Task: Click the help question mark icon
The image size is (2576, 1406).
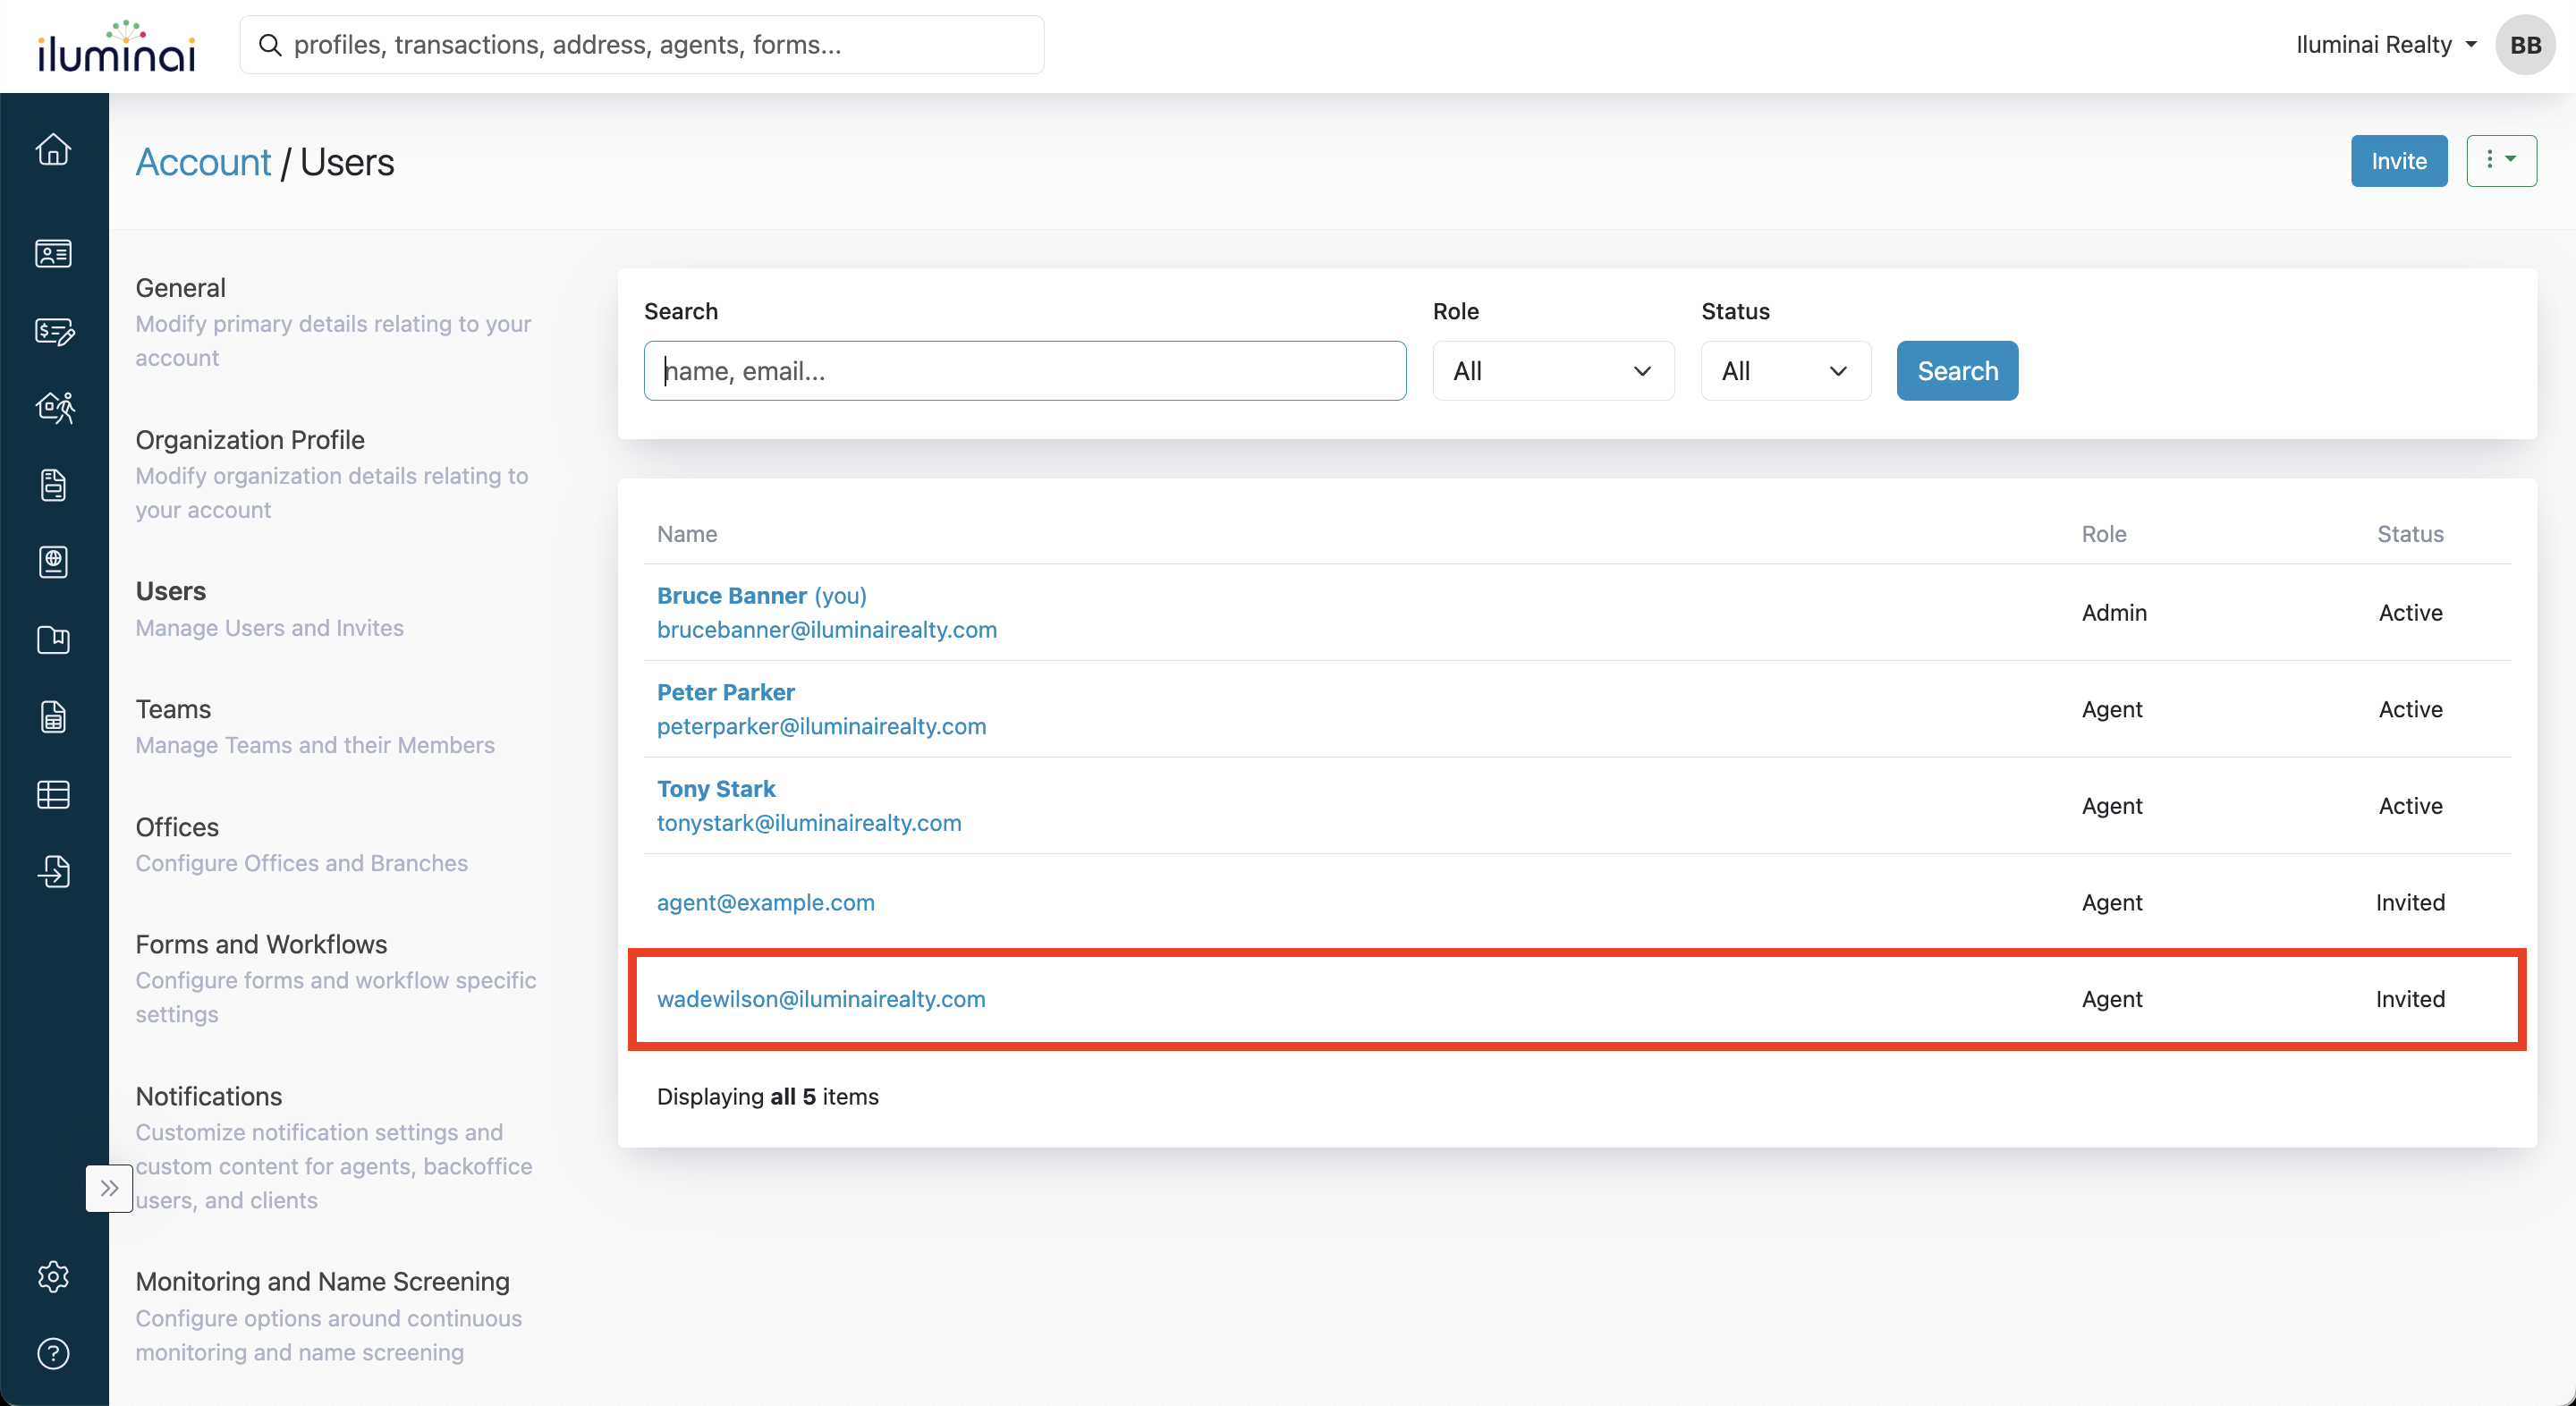Action: (x=53, y=1353)
